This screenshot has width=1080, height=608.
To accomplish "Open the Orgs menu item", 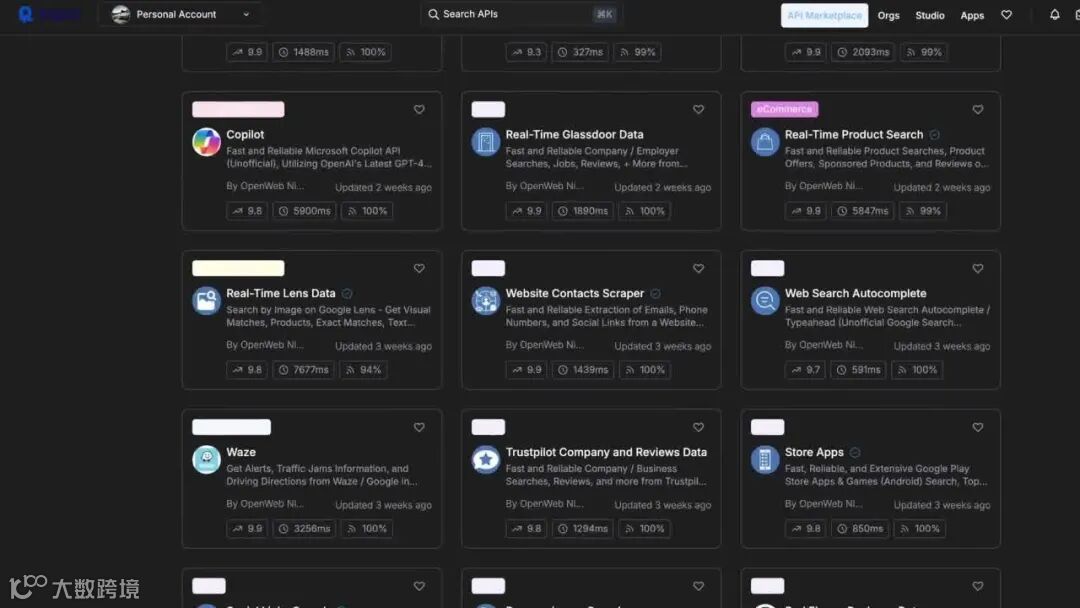I will click(888, 15).
